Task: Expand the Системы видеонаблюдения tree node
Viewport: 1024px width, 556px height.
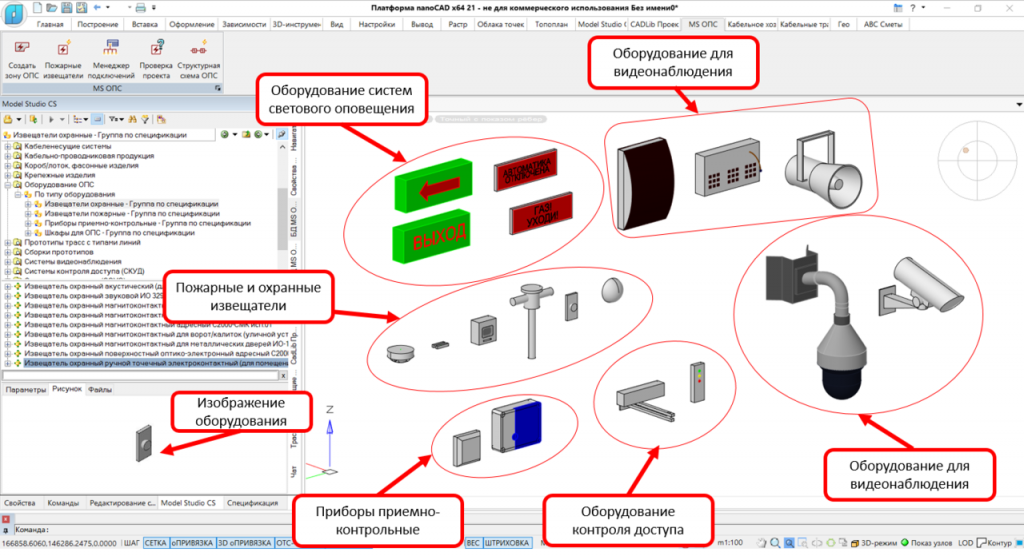Action: pyautogui.click(x=9, y=261)
